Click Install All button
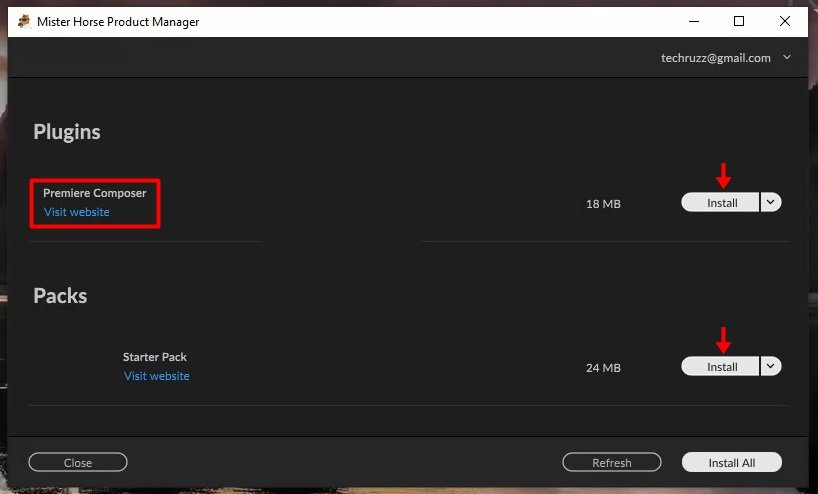 pos(731,463)
